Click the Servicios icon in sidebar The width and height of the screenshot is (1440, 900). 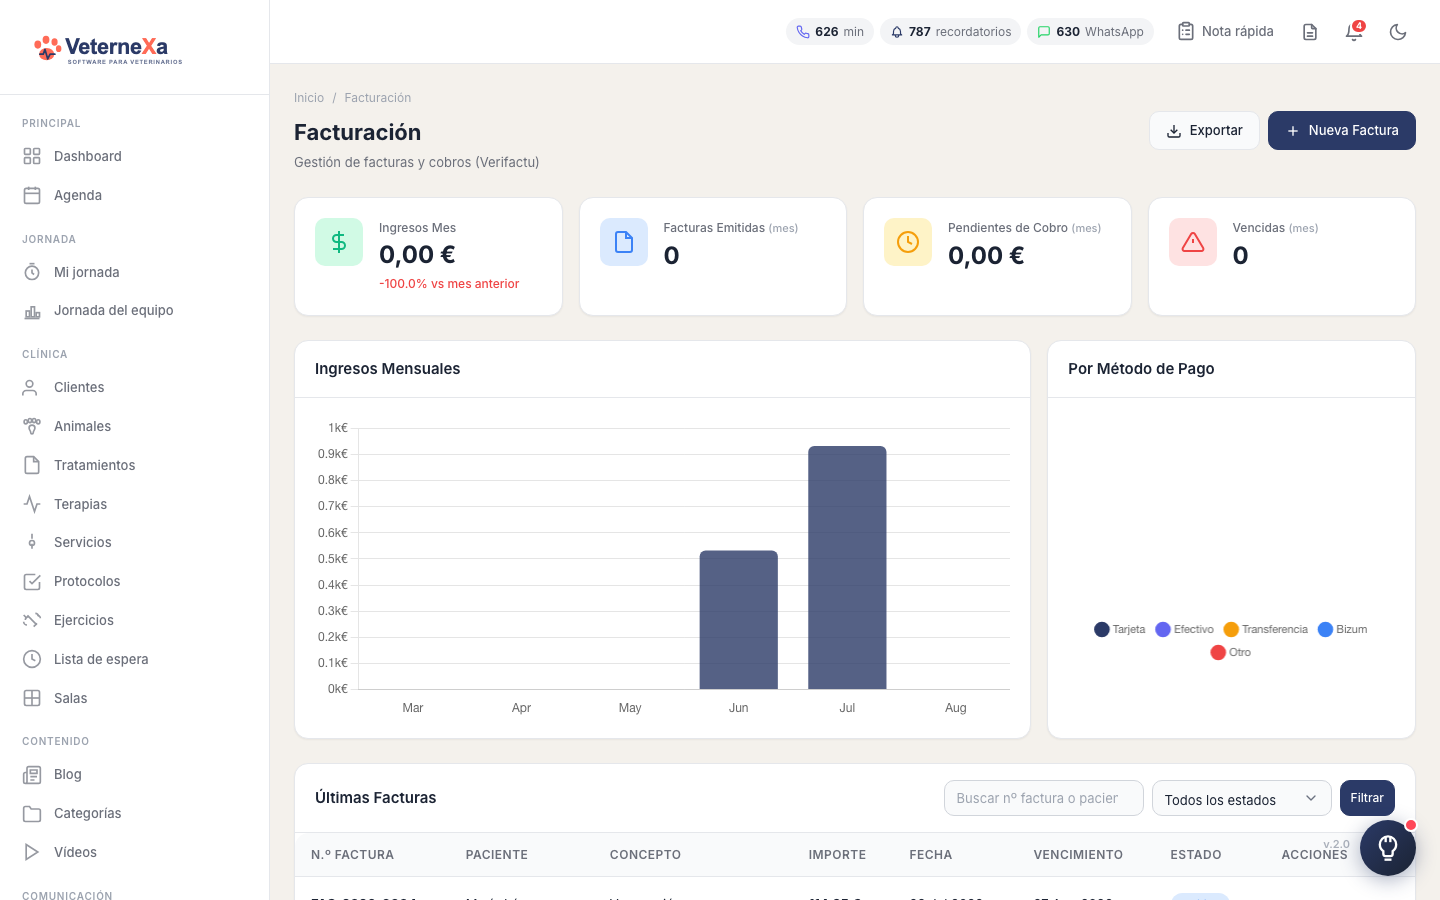(x=32, y=542)
